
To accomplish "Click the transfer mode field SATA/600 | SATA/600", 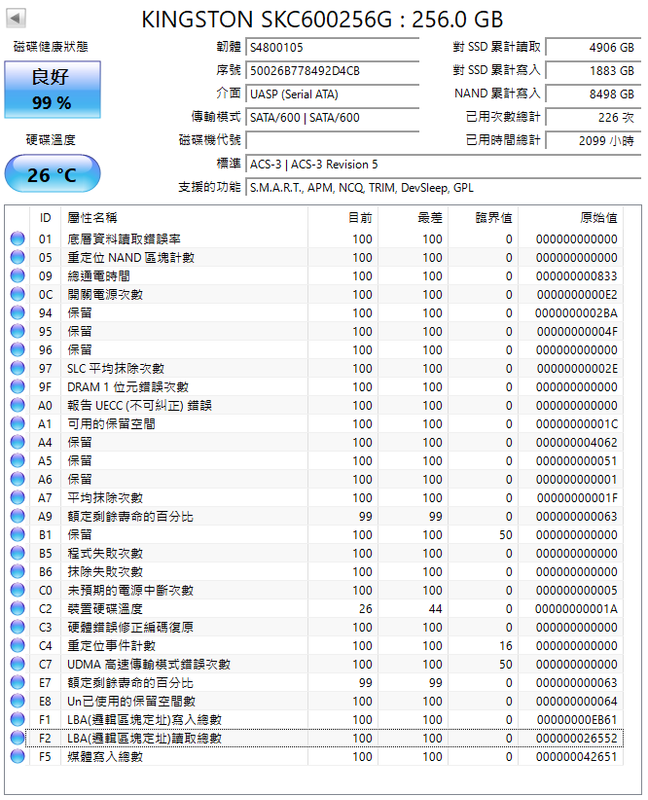I will [x=332, y=118].
